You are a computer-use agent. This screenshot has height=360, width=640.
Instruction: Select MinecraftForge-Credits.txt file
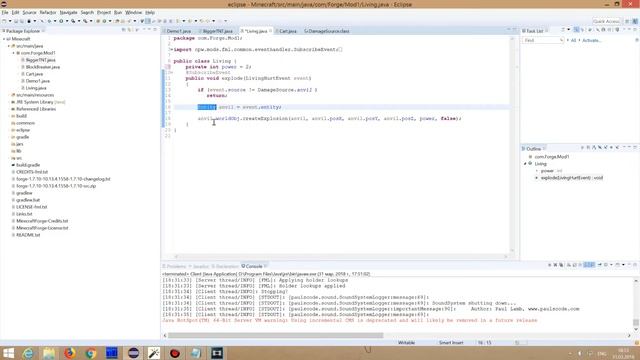(42, 221)
